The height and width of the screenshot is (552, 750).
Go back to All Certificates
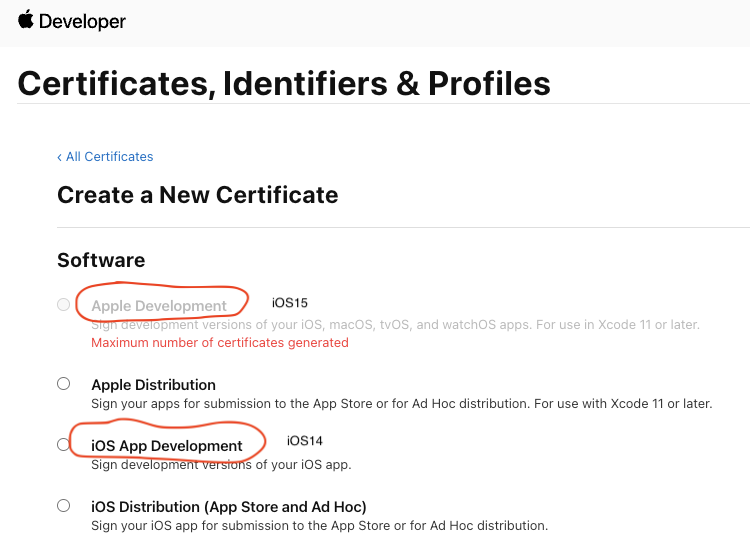(109, 157)
